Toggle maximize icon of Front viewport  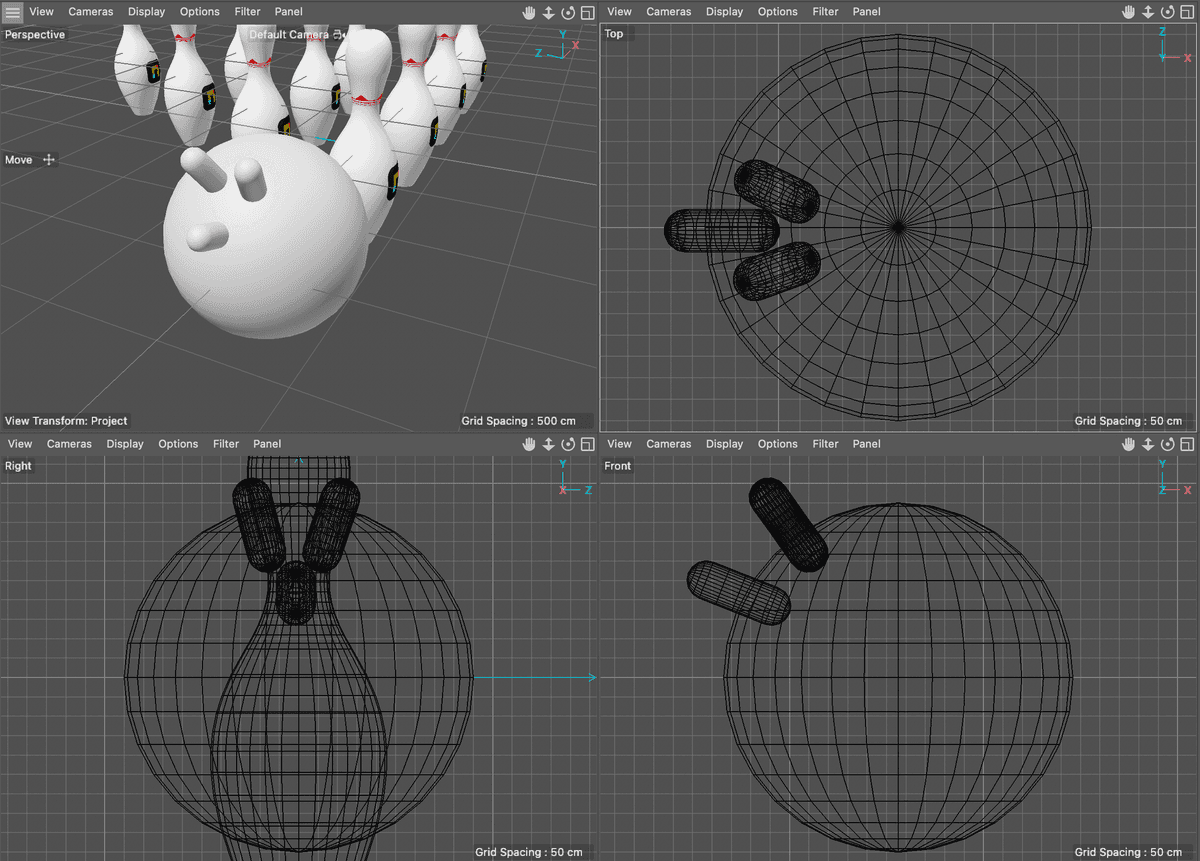coord(1187,444)
